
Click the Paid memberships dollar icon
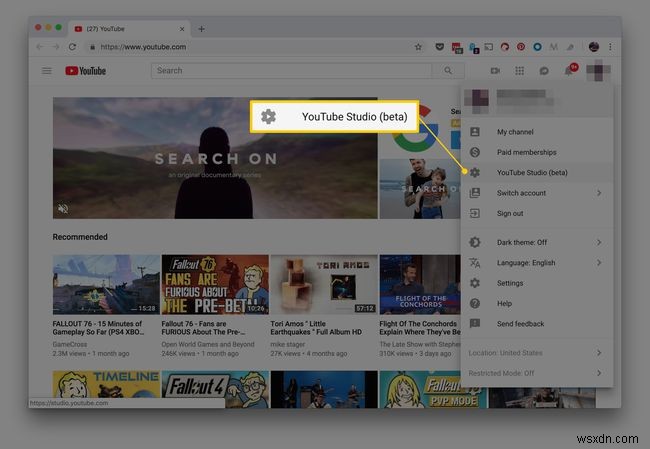(475, 152)
